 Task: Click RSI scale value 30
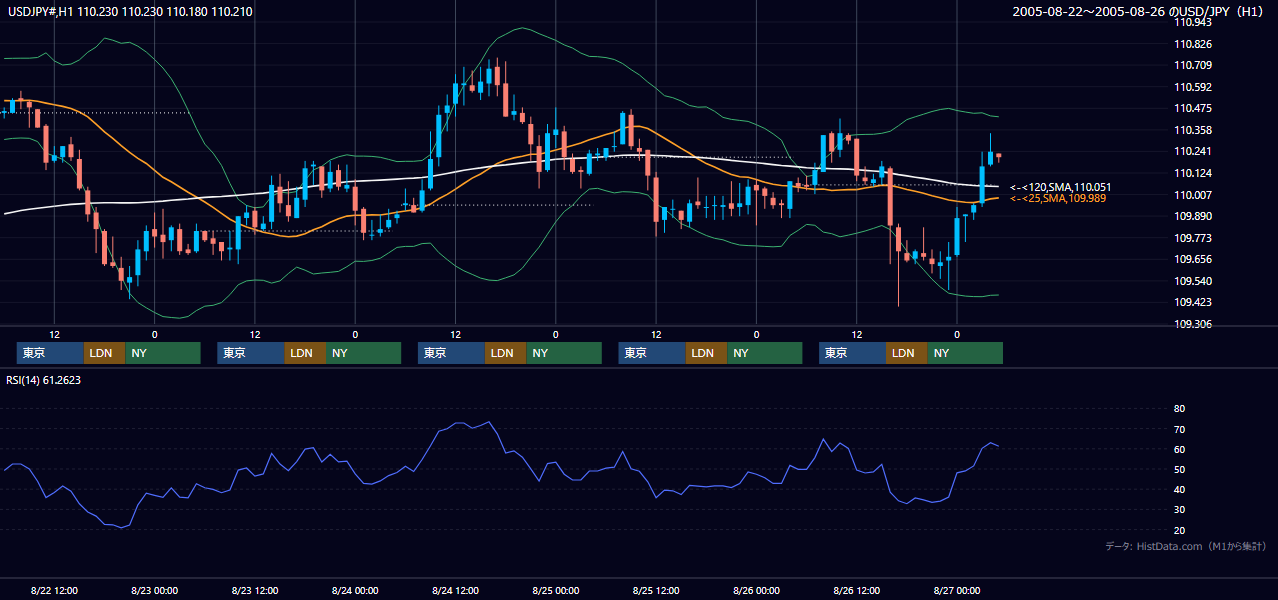point(1179,510)
